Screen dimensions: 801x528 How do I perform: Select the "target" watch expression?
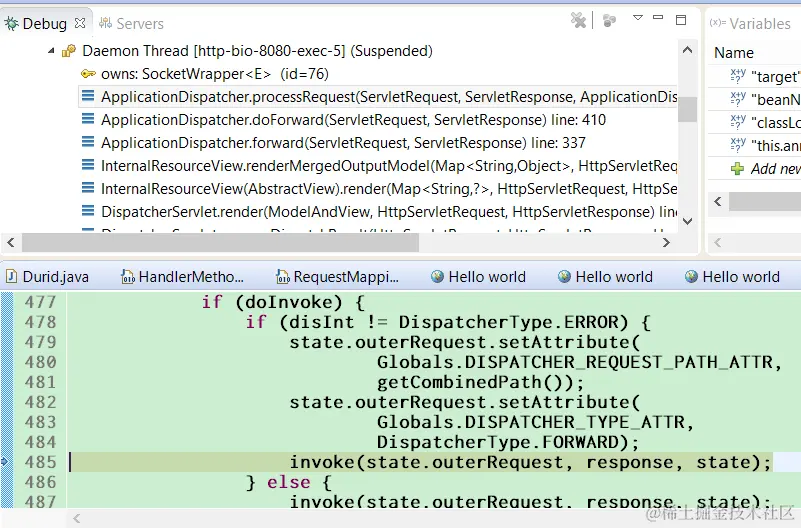(765, 76)
